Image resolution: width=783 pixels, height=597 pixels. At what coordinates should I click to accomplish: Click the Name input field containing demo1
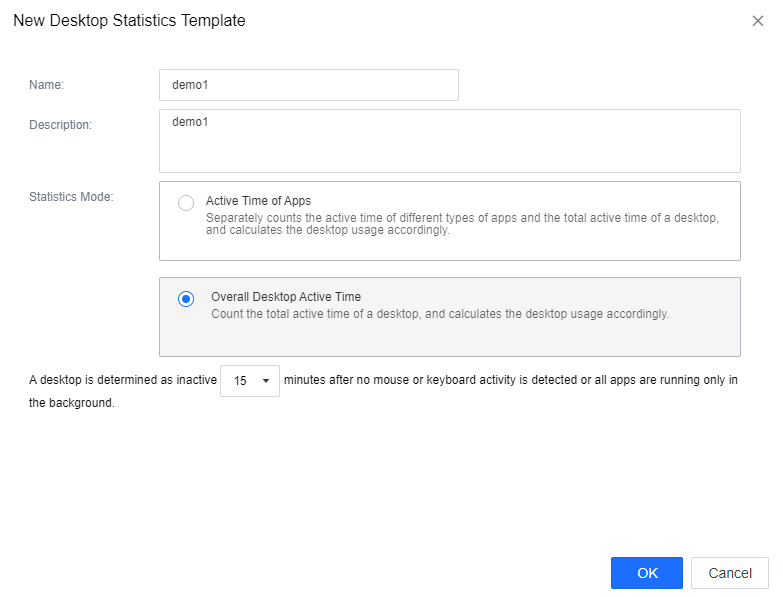click(308, 85)
